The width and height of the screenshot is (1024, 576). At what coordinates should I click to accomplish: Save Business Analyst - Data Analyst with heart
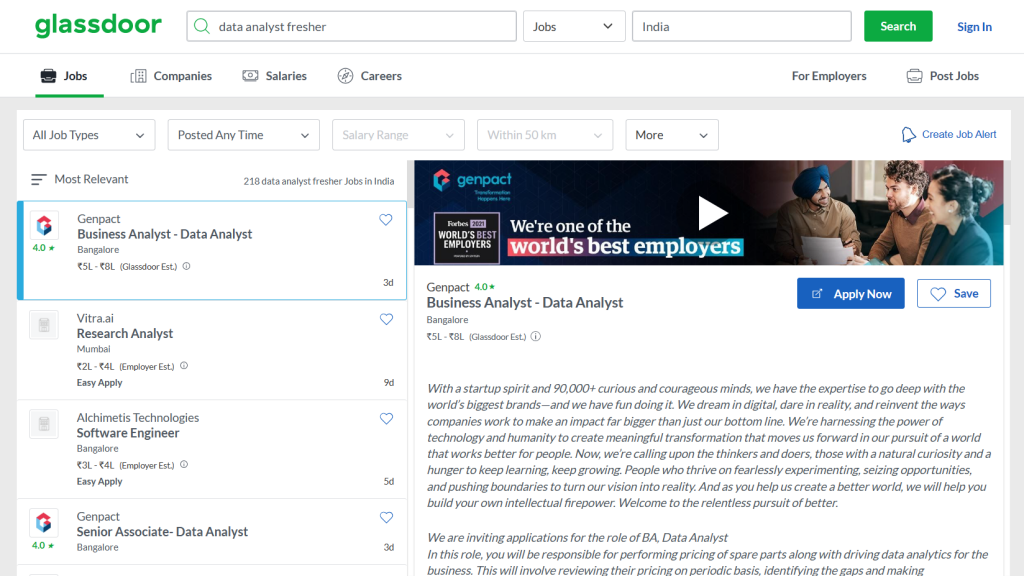(x=386, y=220)
